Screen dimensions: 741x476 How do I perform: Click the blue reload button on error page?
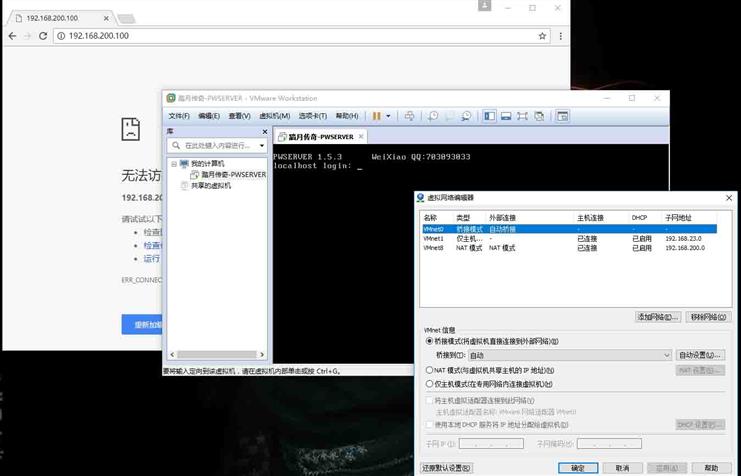tap(142, 325)
